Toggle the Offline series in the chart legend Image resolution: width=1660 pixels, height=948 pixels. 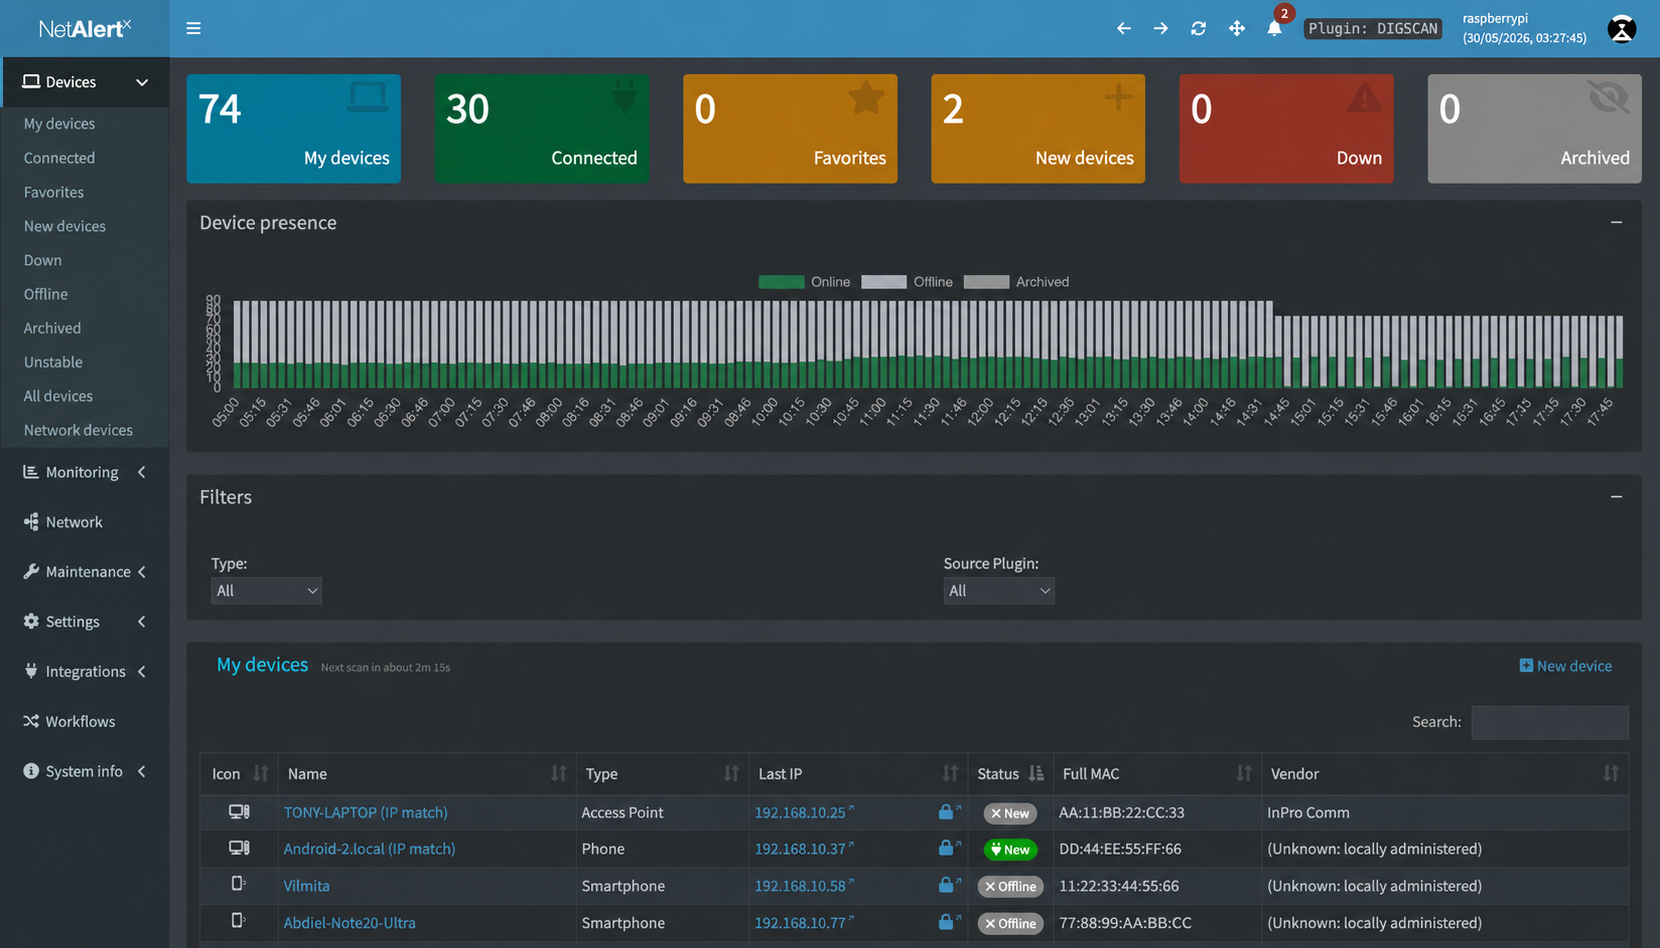pyautogui.click(x=907, y=282)
